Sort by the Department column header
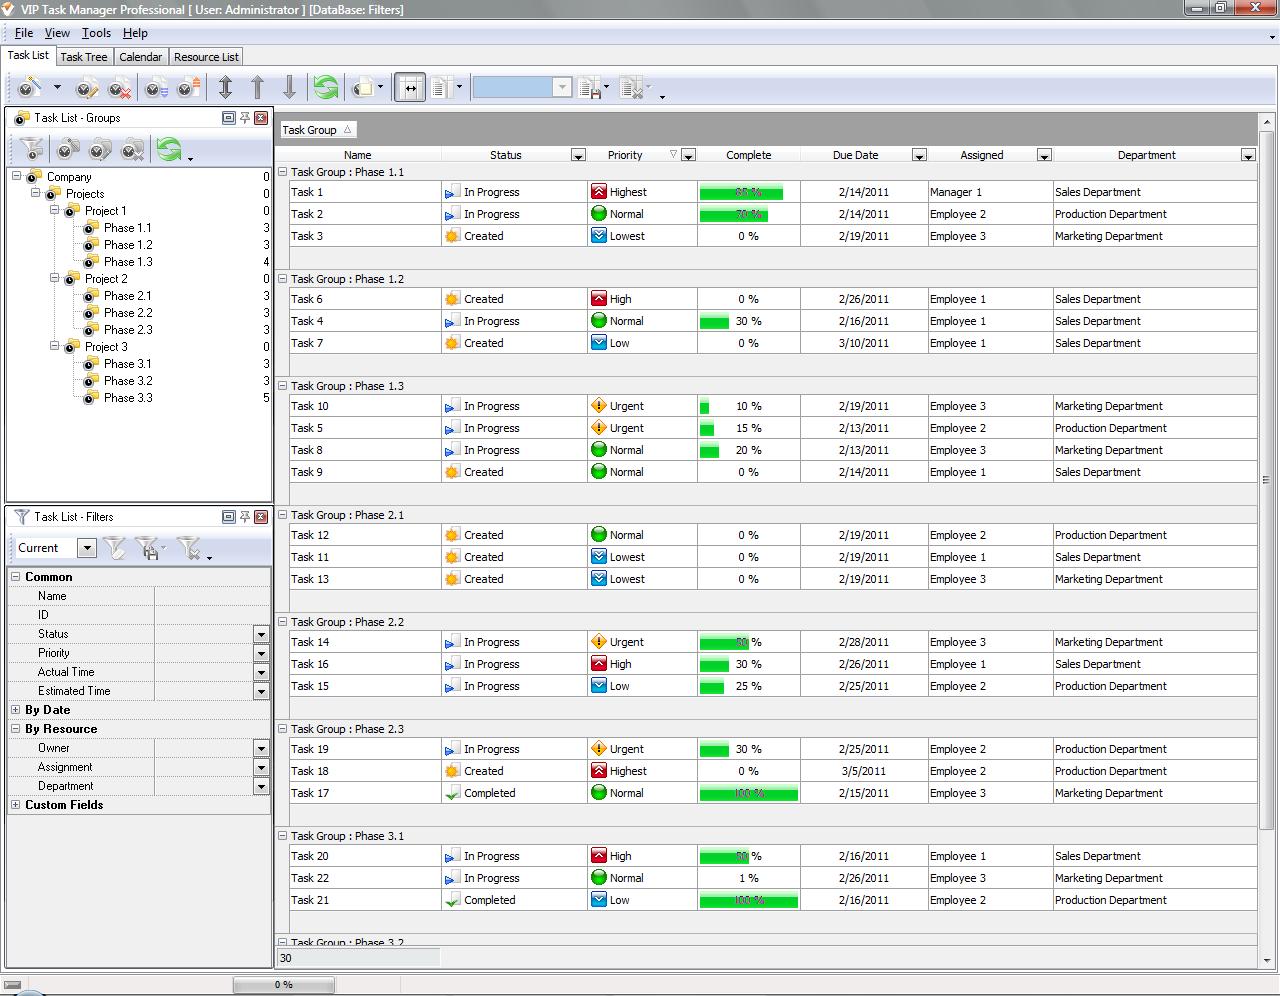The height and width of the screenshot is (996, 1280). tap(1146, 155)
